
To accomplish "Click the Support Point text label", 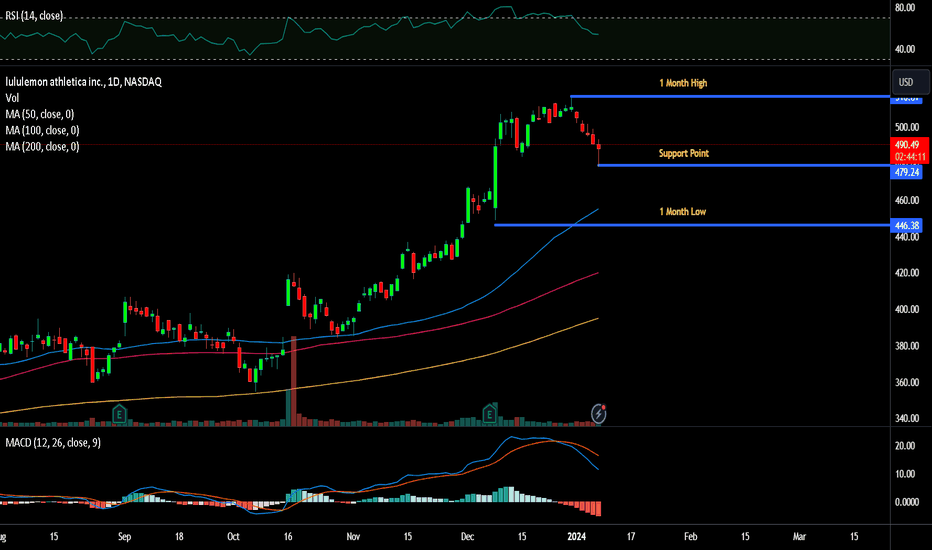I will pyautogui.click(x=684, y=153).
